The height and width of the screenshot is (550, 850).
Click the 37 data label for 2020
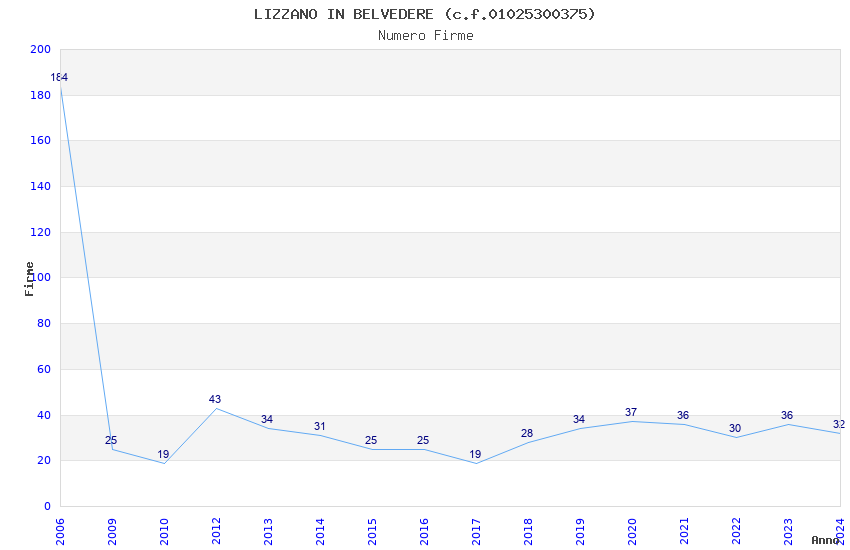(x=631, y=413)
